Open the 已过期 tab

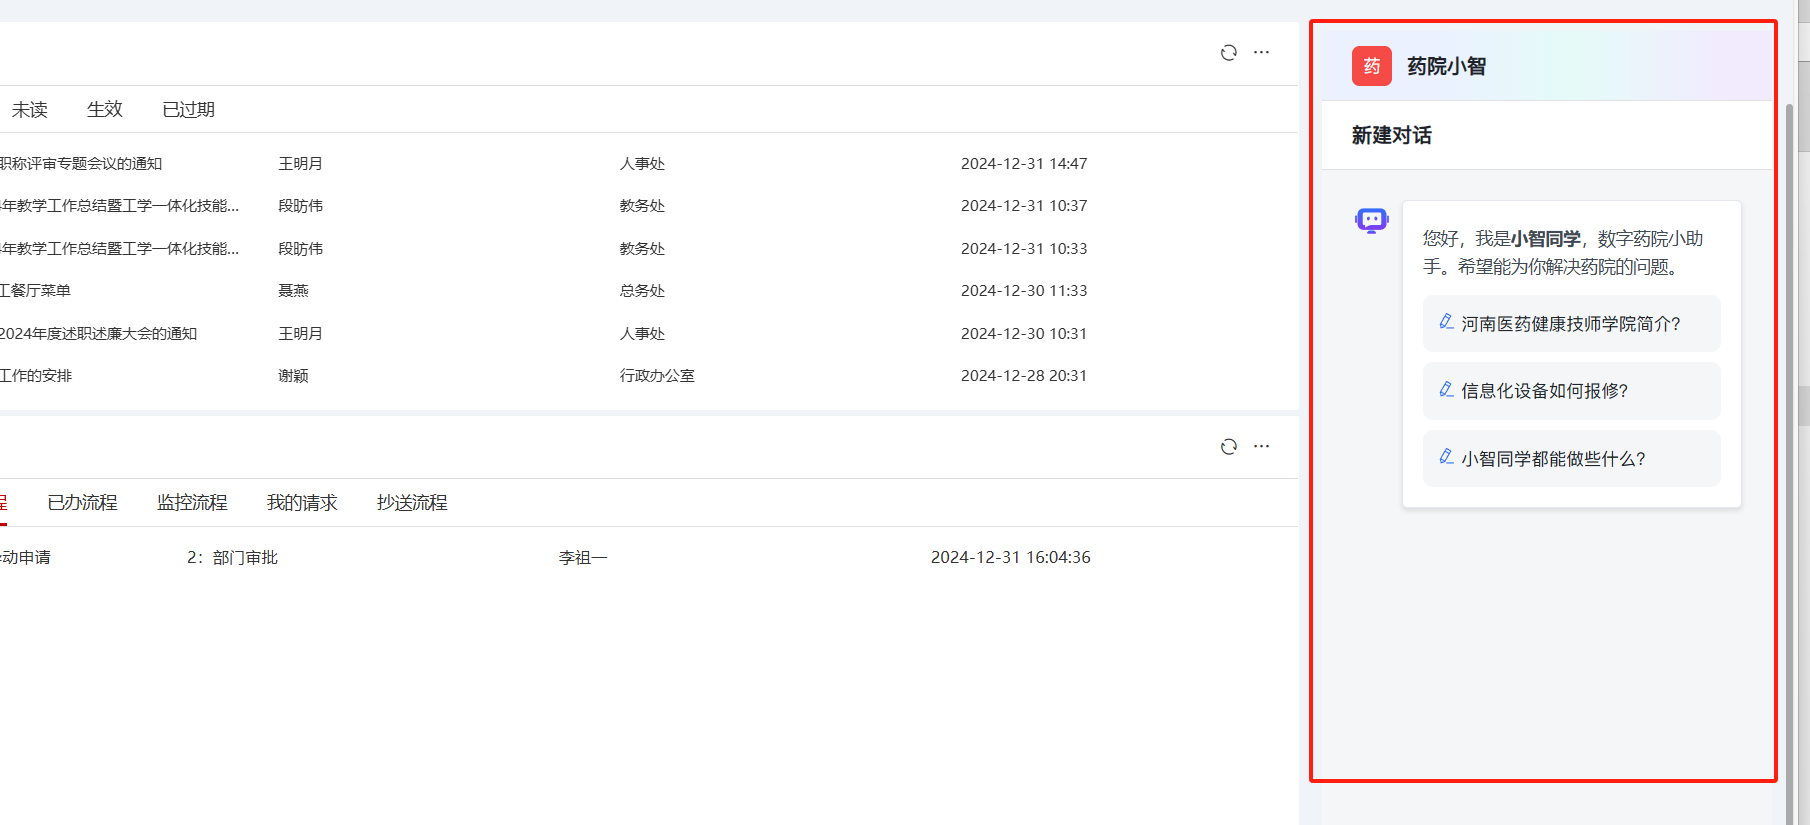point(188,110)
